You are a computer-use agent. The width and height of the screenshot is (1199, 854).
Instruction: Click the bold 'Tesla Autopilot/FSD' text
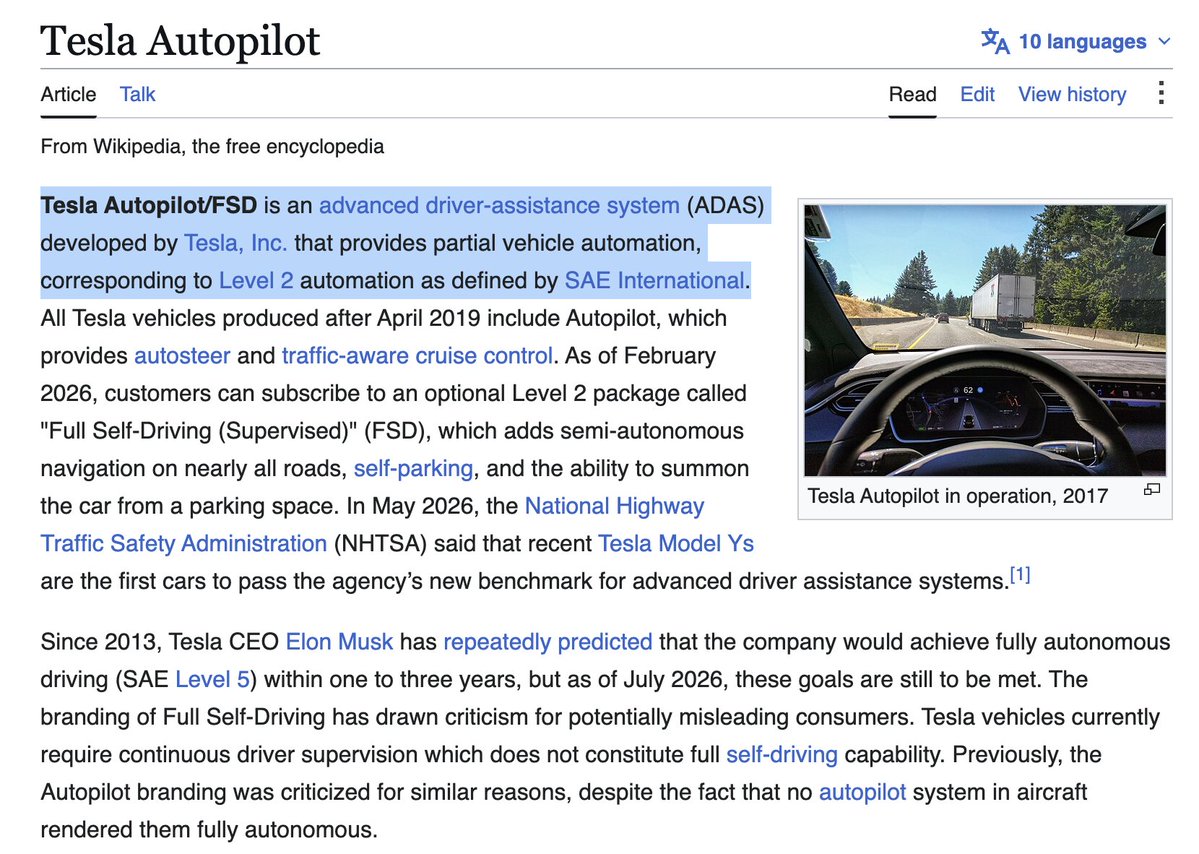pyautogui.click(x=149, y=205)
